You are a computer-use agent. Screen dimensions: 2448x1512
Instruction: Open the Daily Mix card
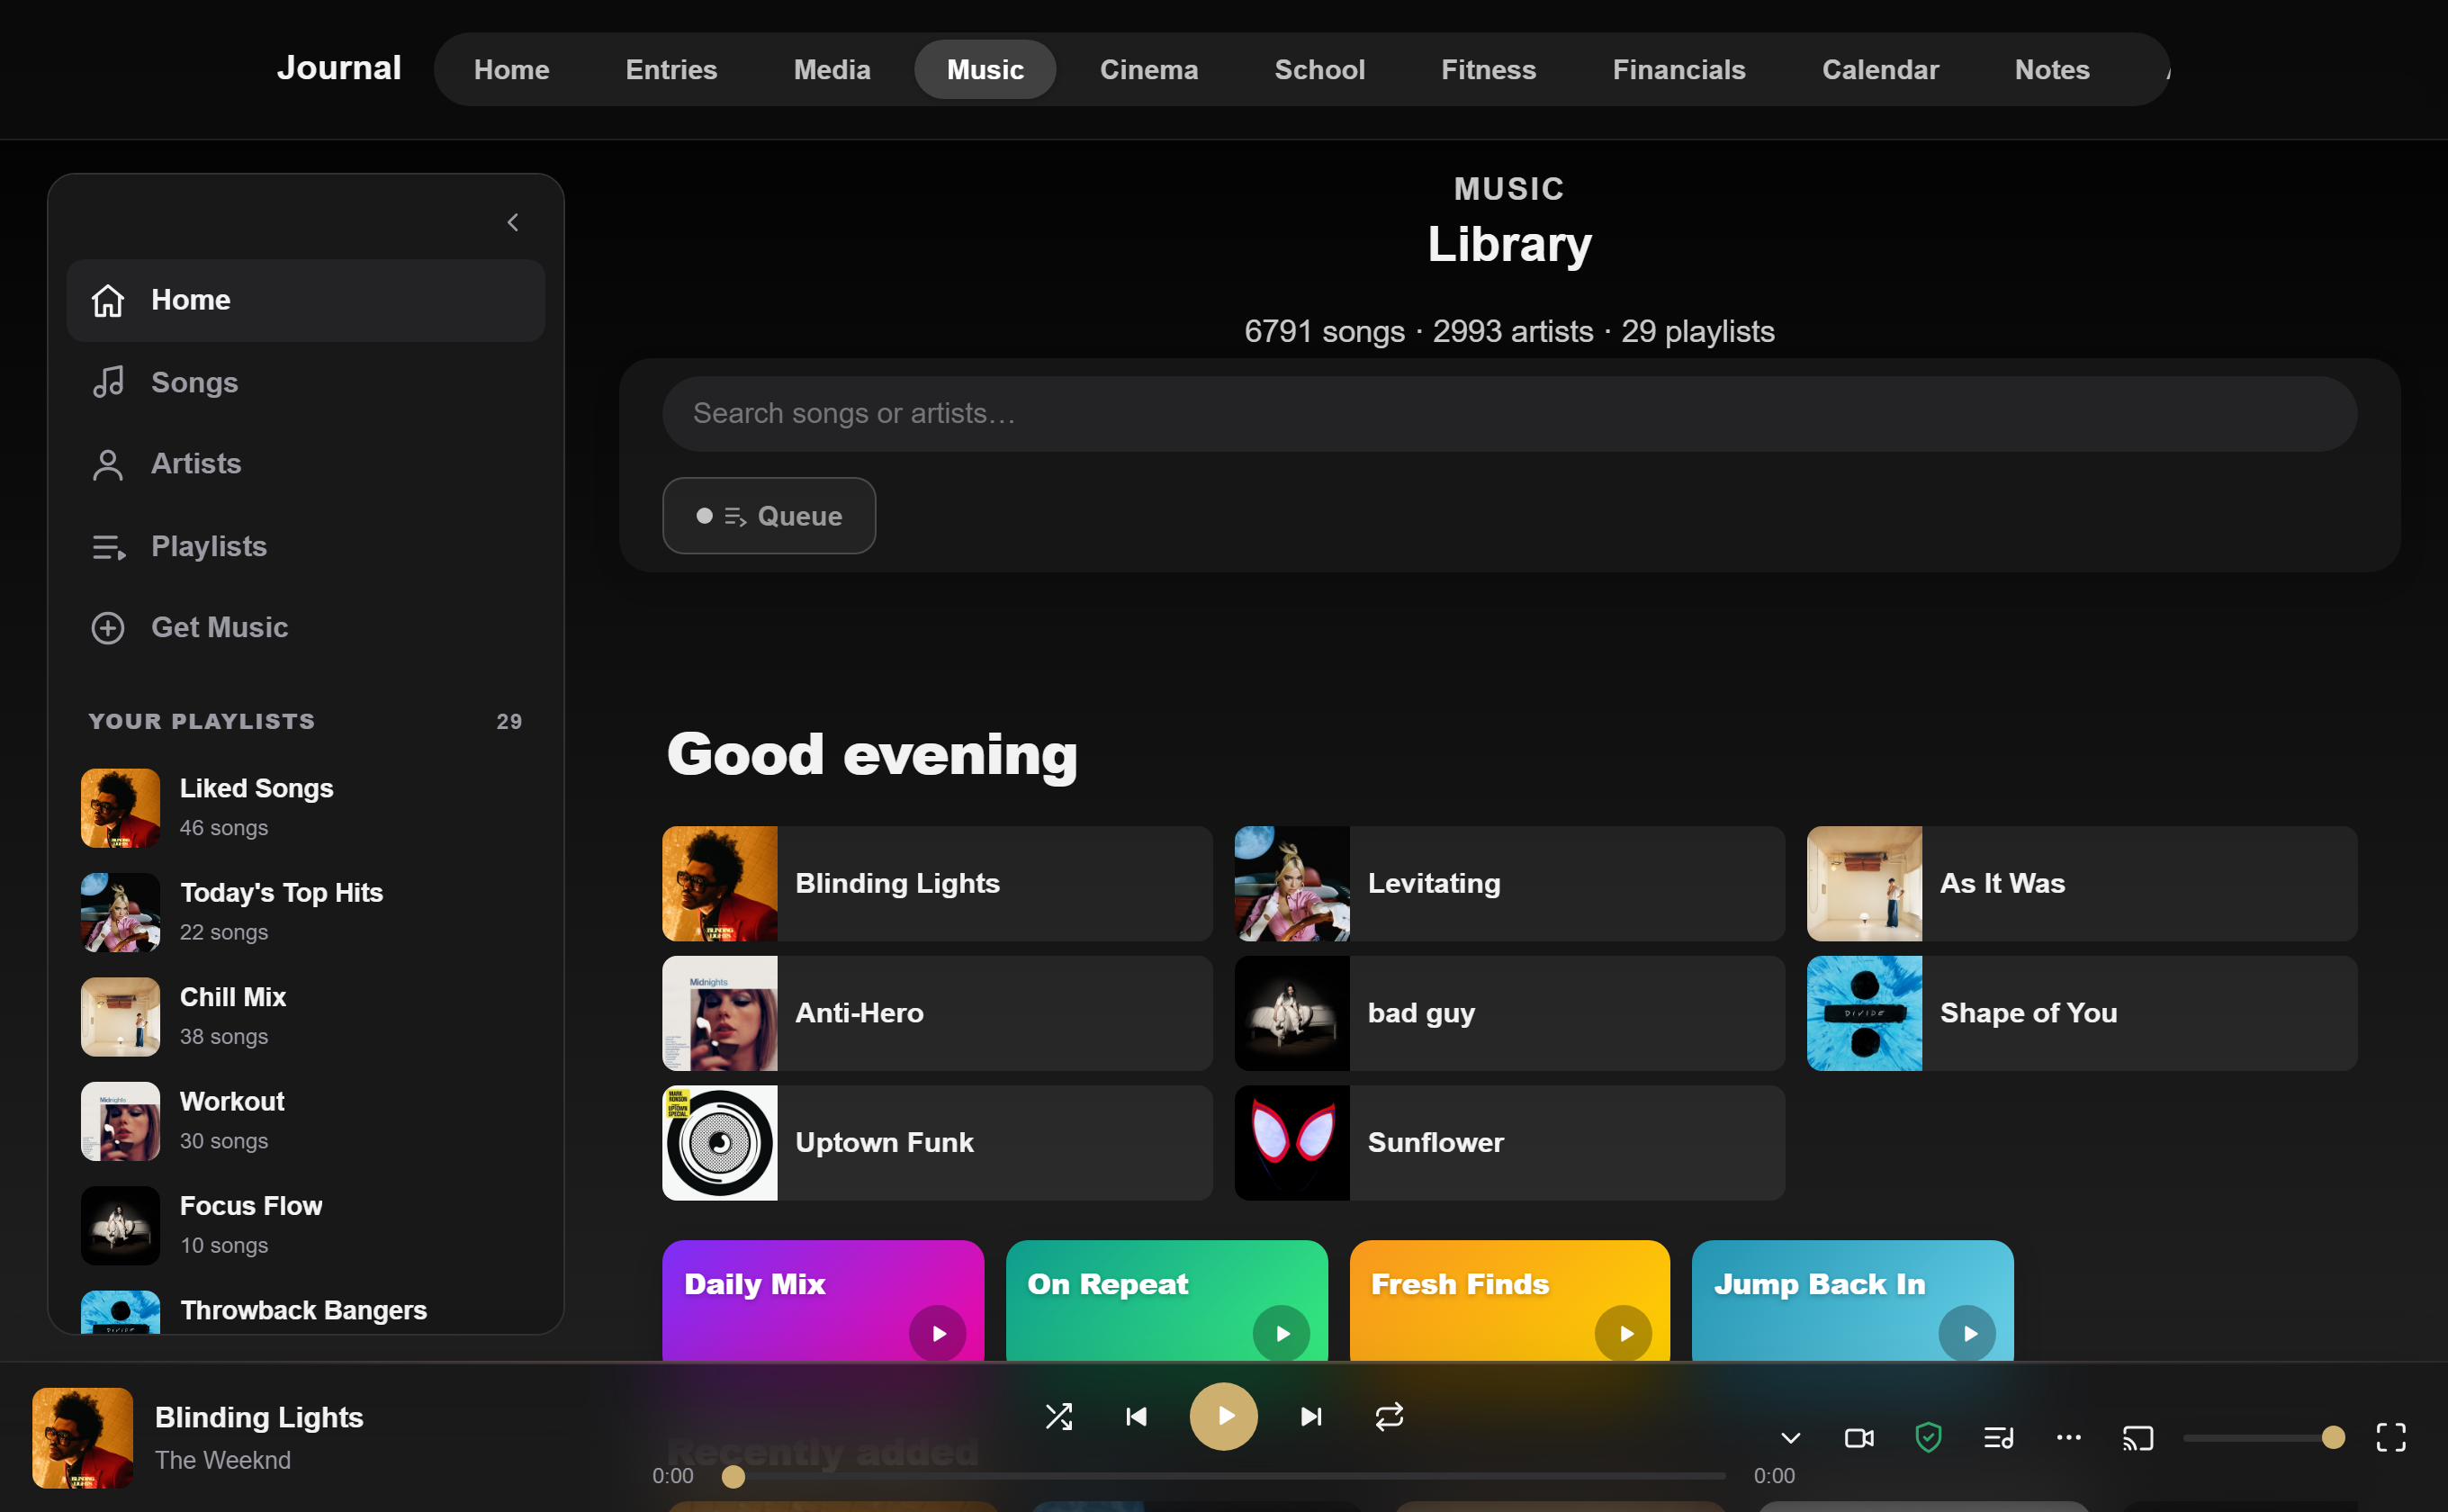[x=823, y=1300]
